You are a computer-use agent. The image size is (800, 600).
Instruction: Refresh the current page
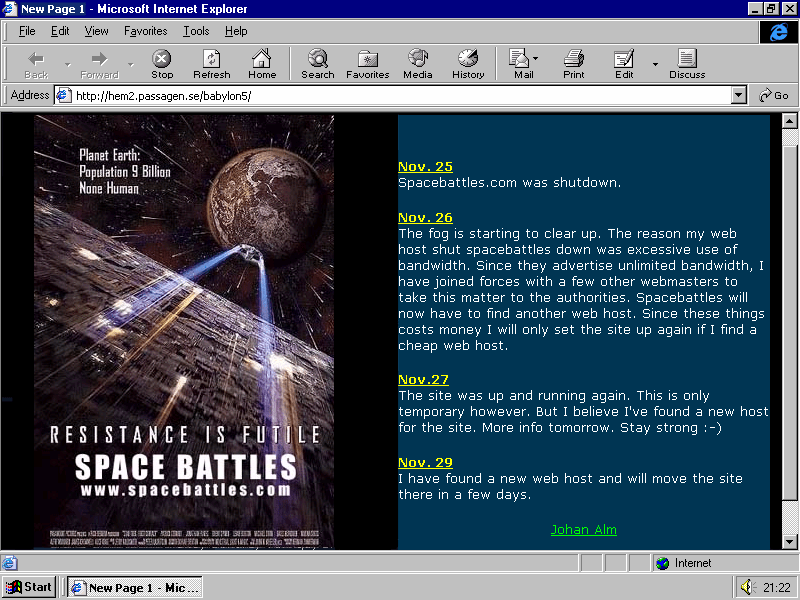click(x=212, y=64)
